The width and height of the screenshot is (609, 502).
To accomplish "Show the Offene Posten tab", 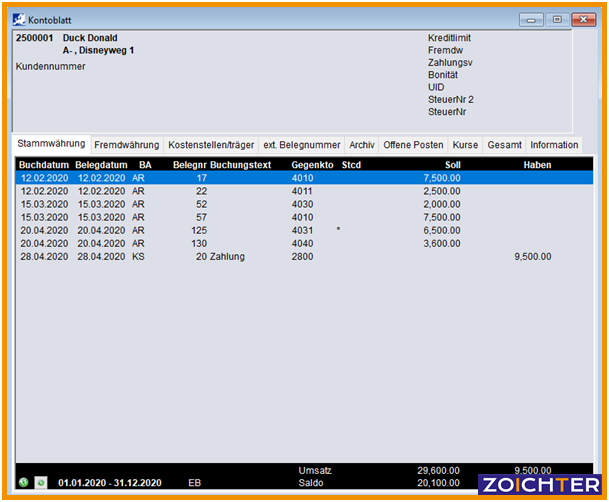I will [x=413, y=145].
